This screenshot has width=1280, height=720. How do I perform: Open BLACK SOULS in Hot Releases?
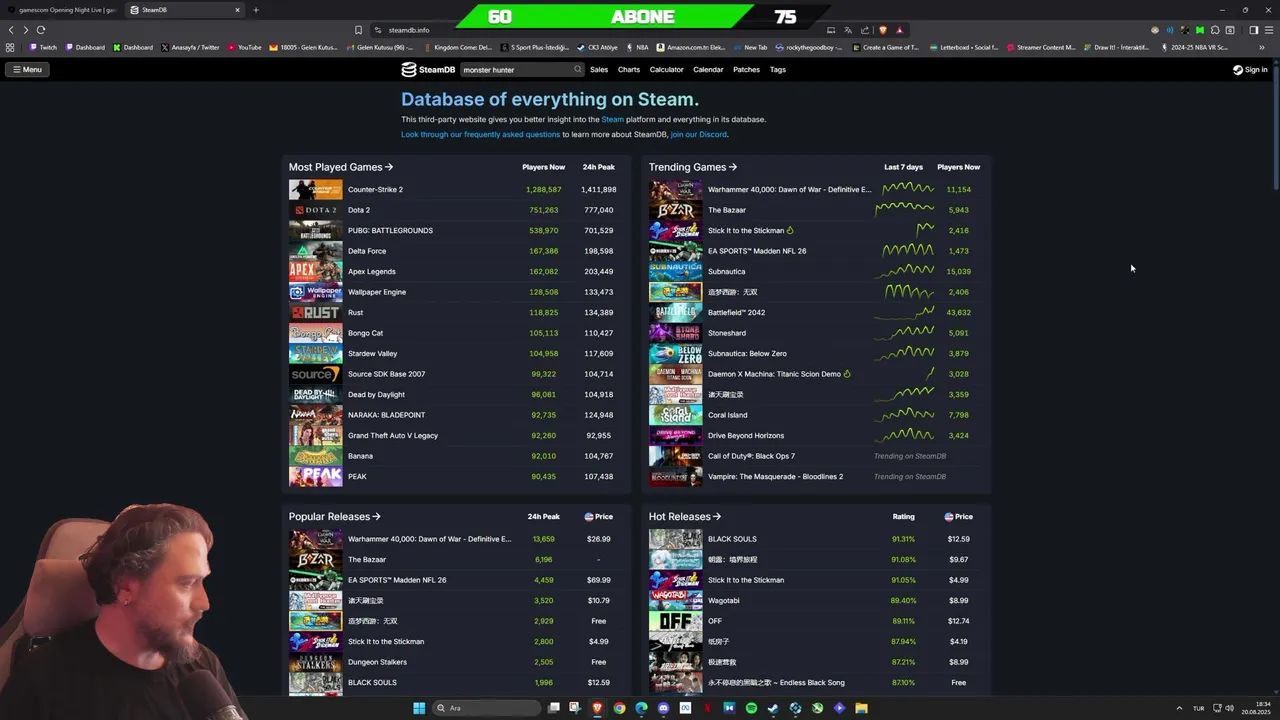coord(732,539)
